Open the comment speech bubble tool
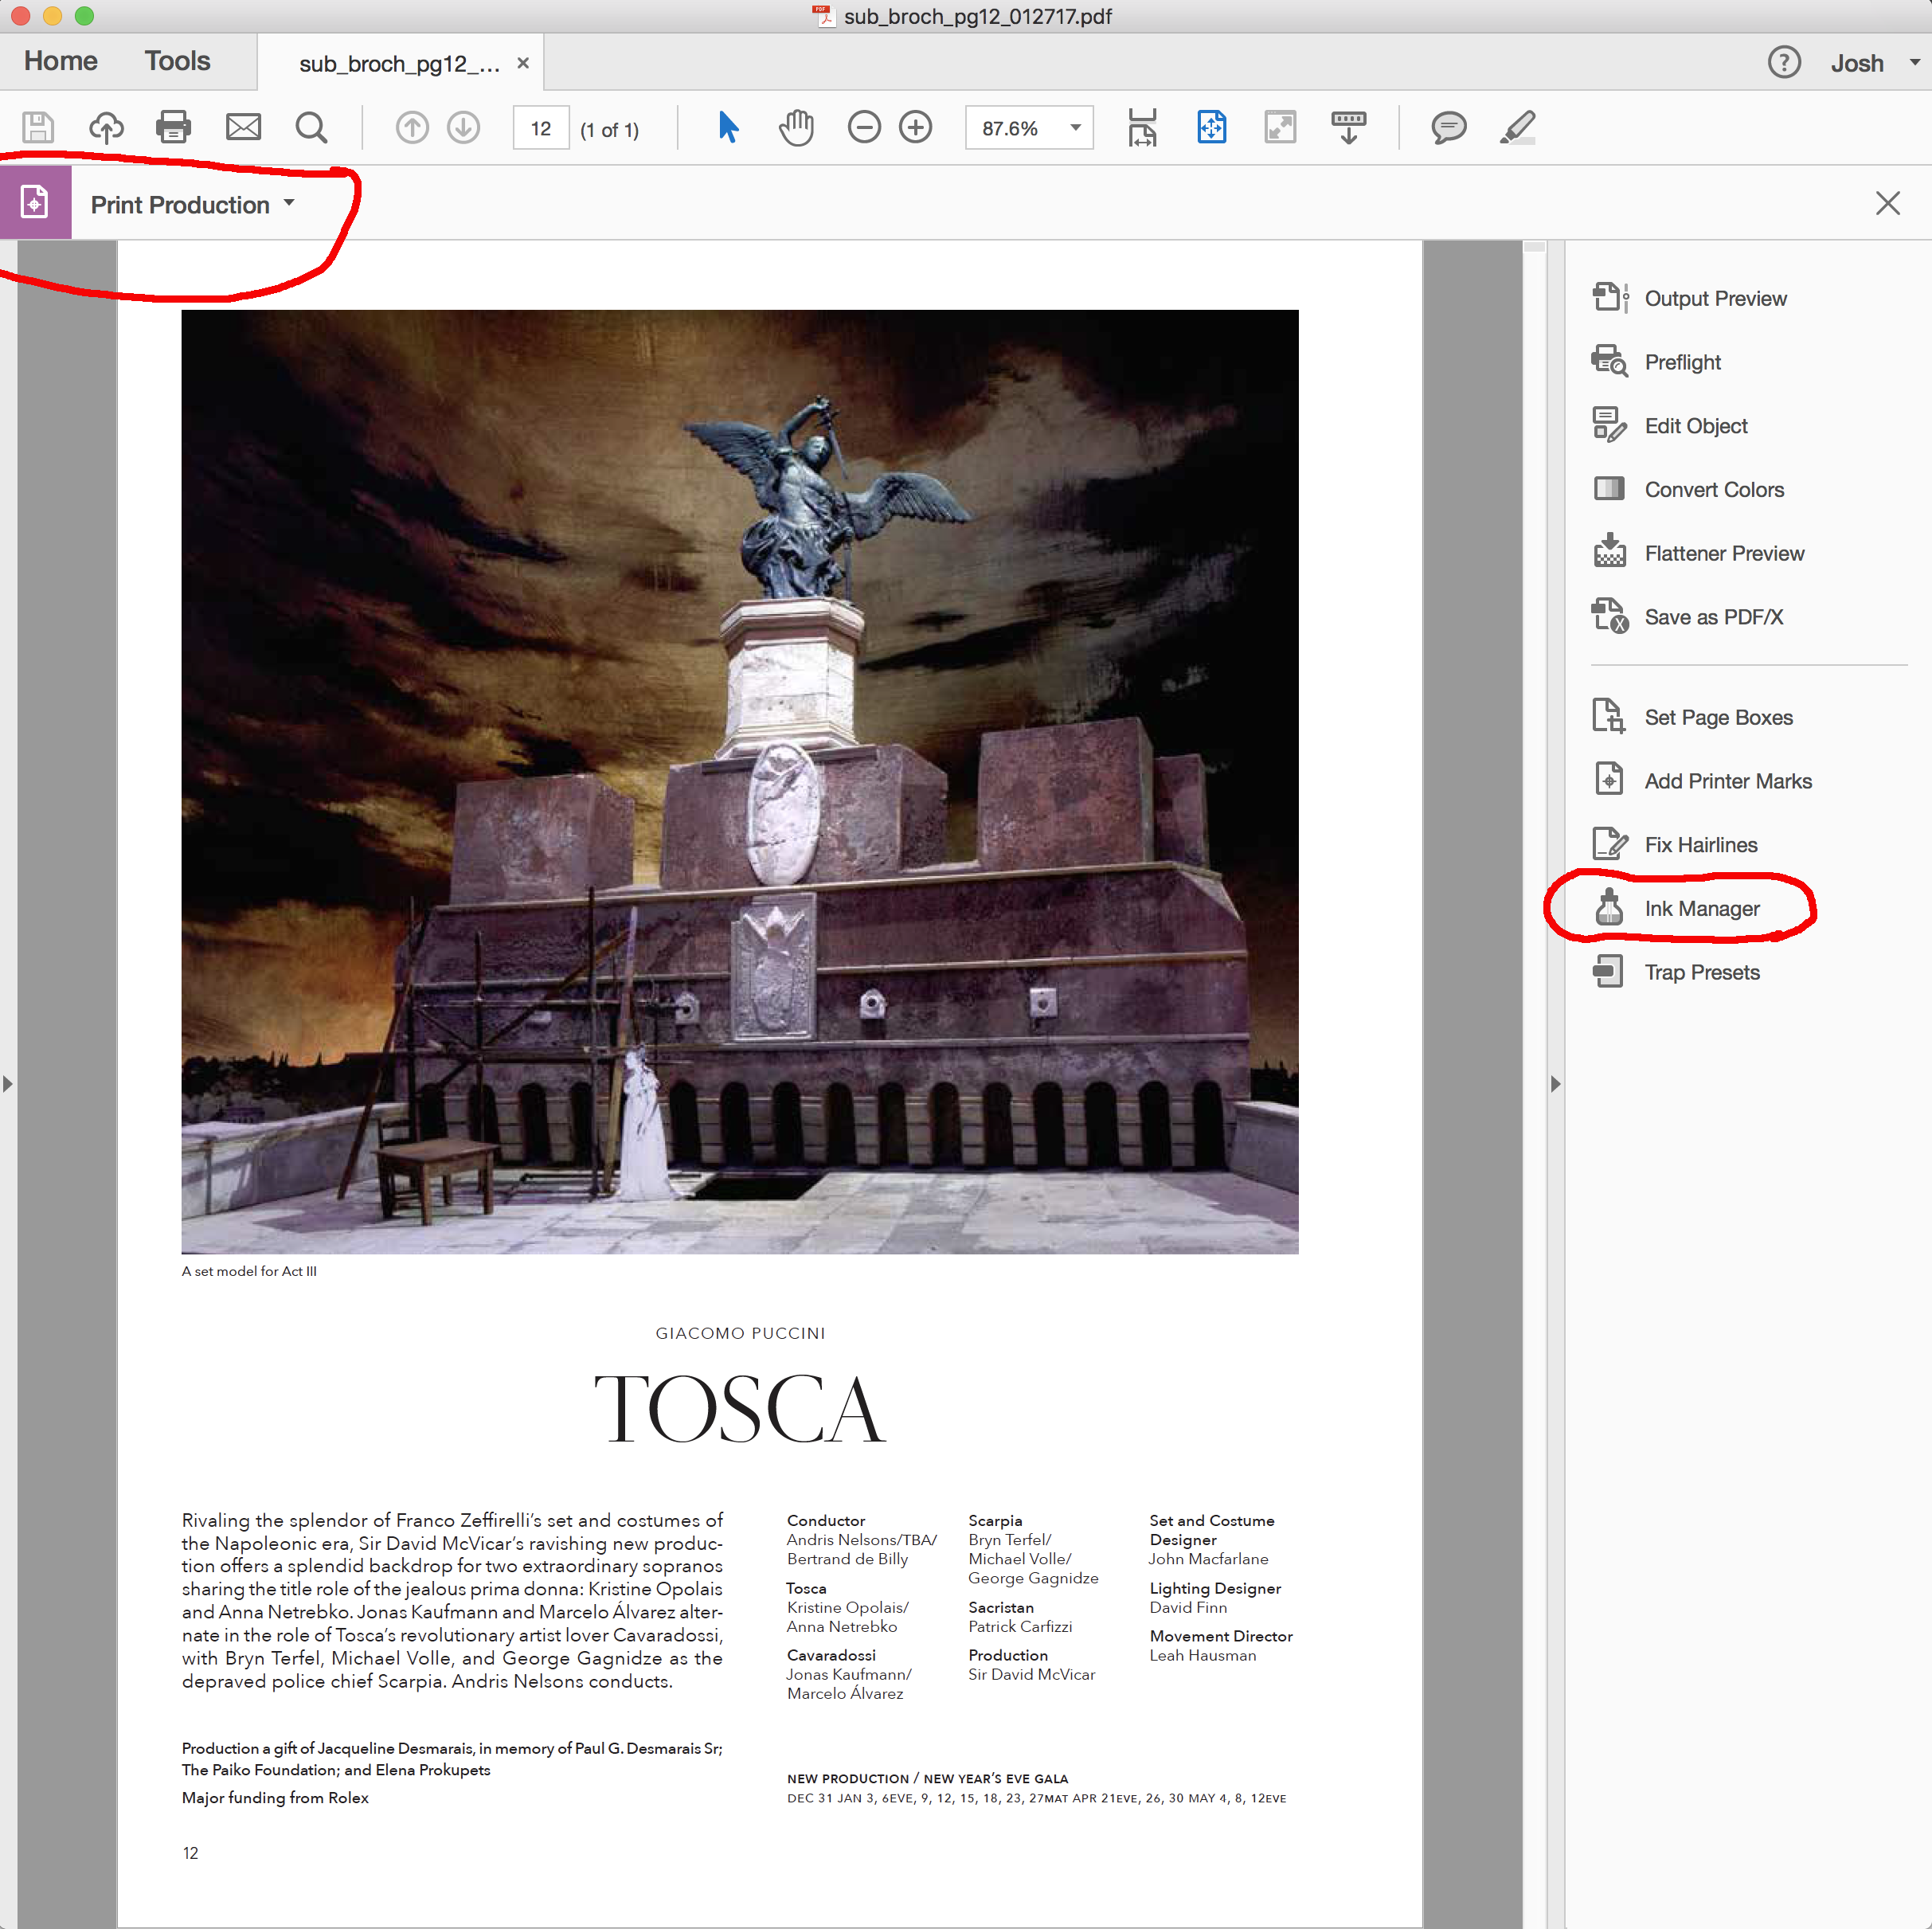This screenshot has width=1932, height=1929. [1447, 127]
